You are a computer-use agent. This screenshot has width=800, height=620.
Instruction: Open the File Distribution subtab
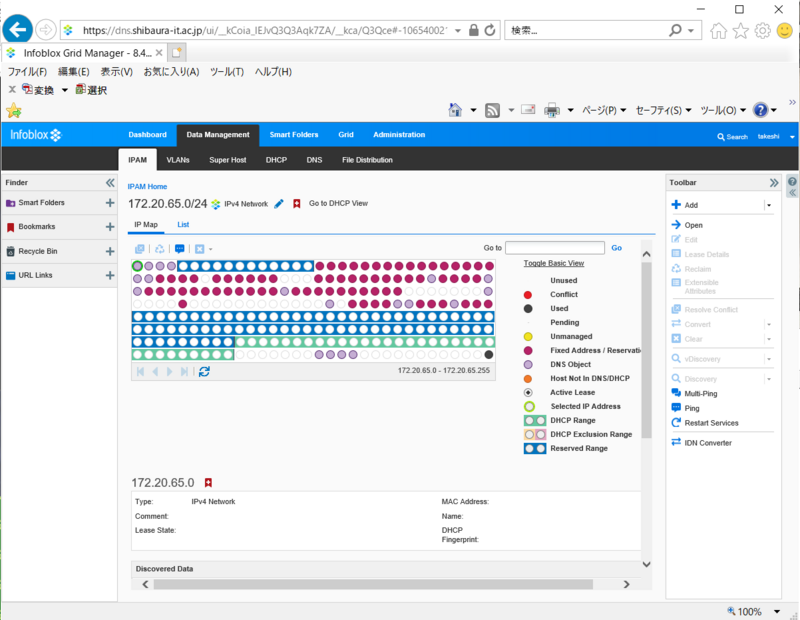tap(367, 160)
